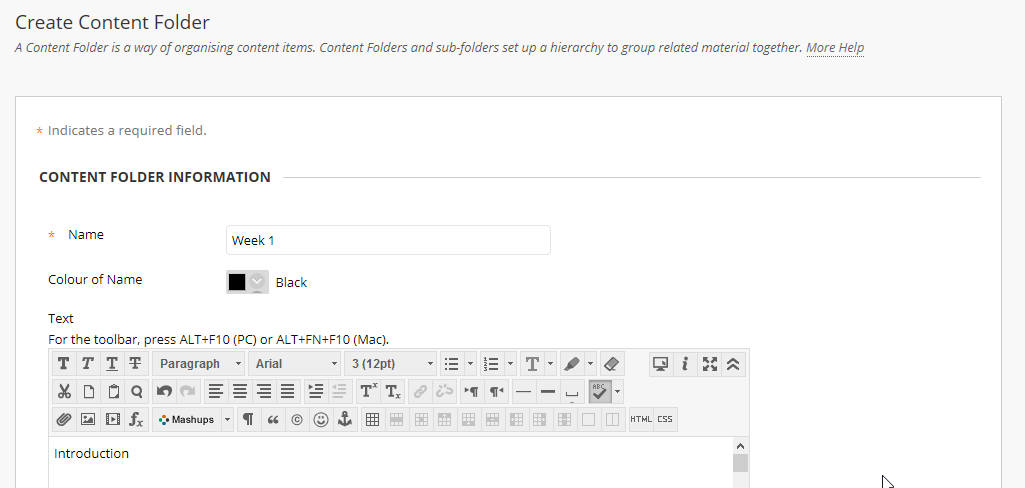Open the Paragraph format dropdown
The height and width of the screenshot is (488, 1025).
tap(199, 364)
